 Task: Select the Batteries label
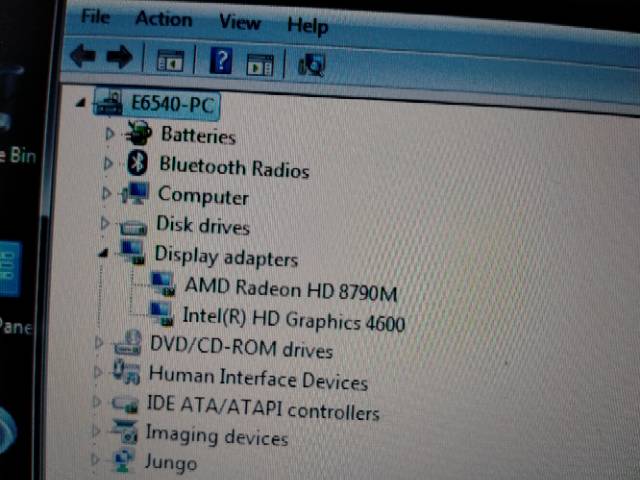click(x=198, y=135)
